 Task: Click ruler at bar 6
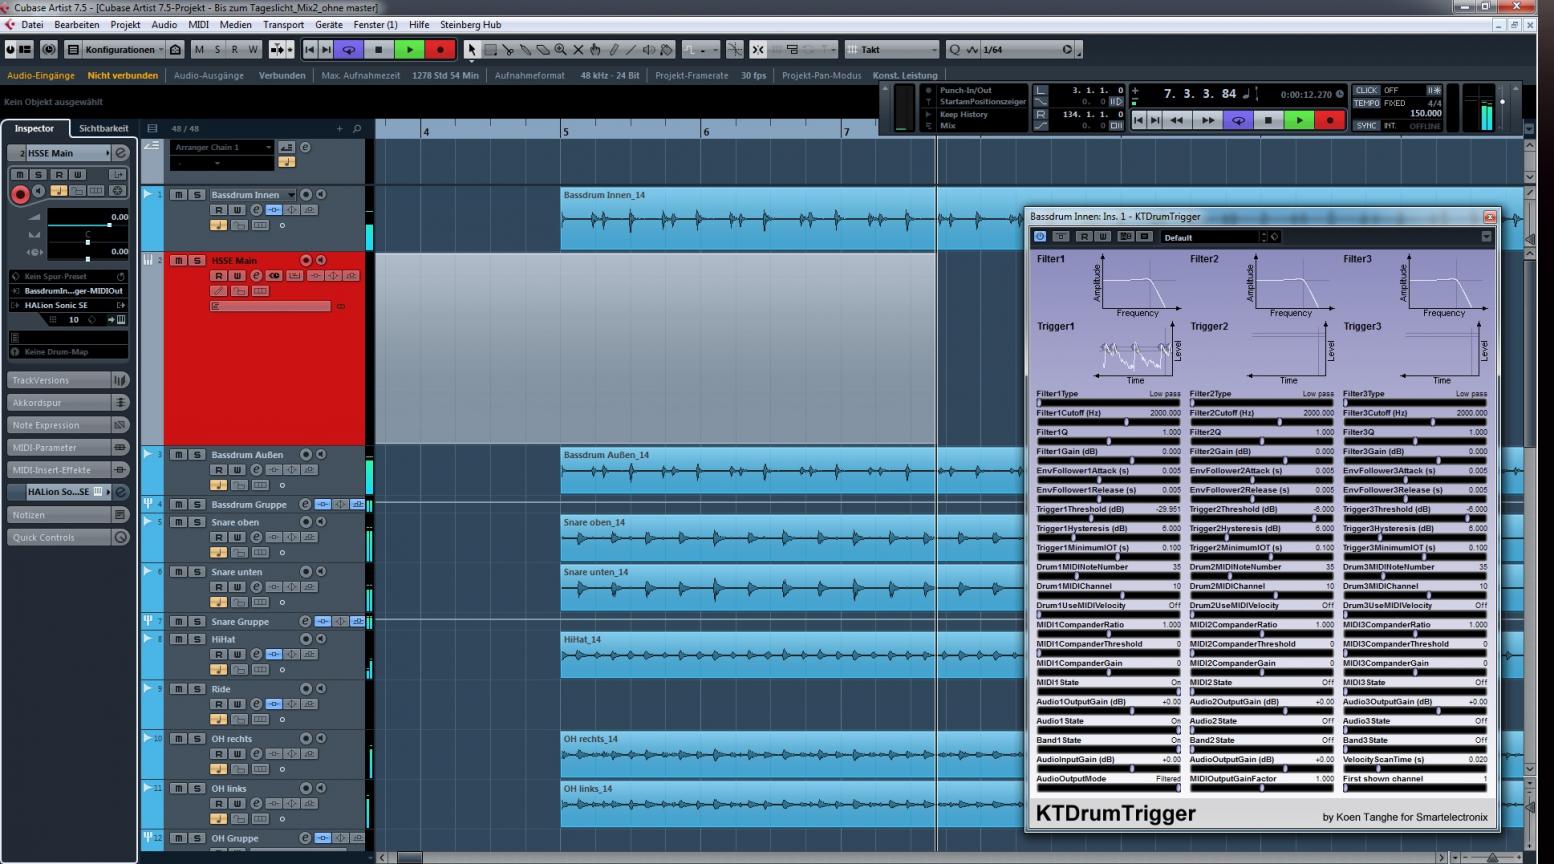(706, 131)
